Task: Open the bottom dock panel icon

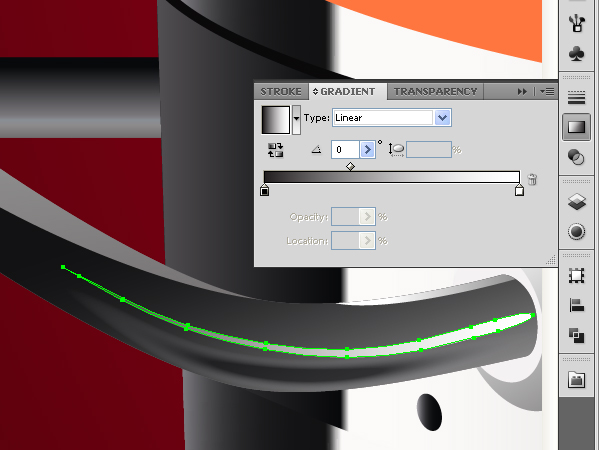Action: coord(577,380)
